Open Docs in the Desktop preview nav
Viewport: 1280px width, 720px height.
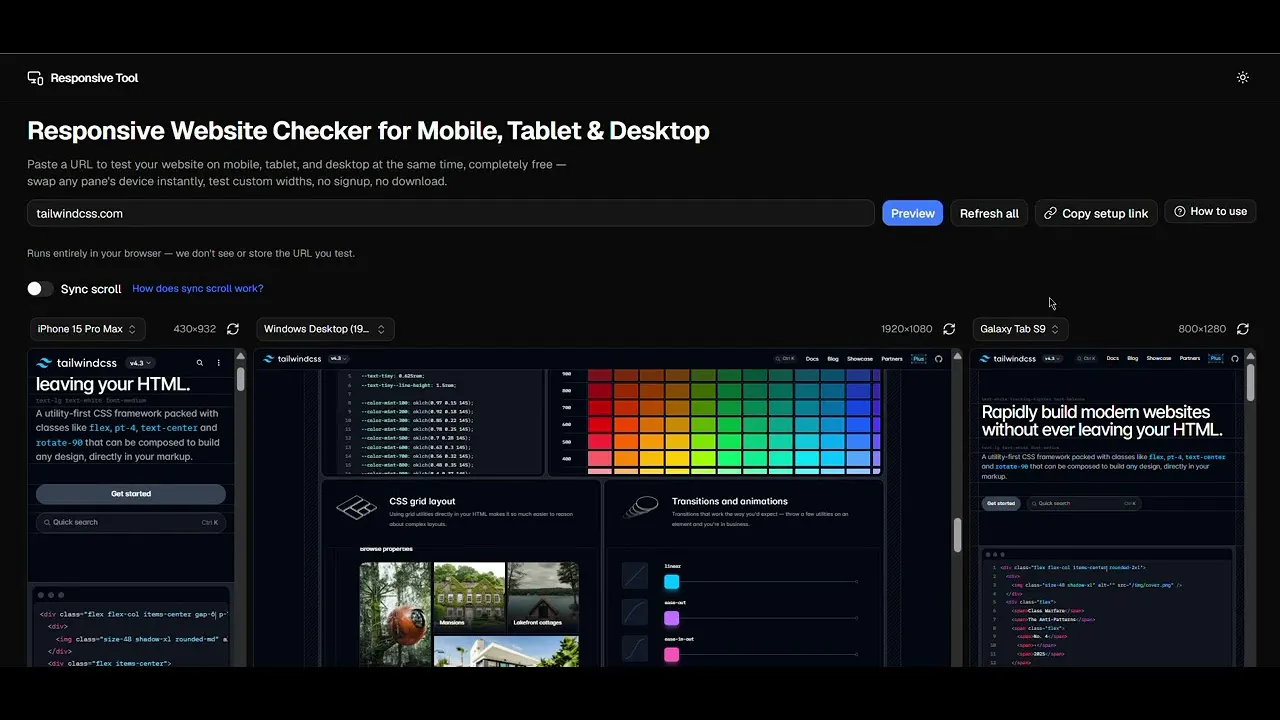tap(812, 358)
